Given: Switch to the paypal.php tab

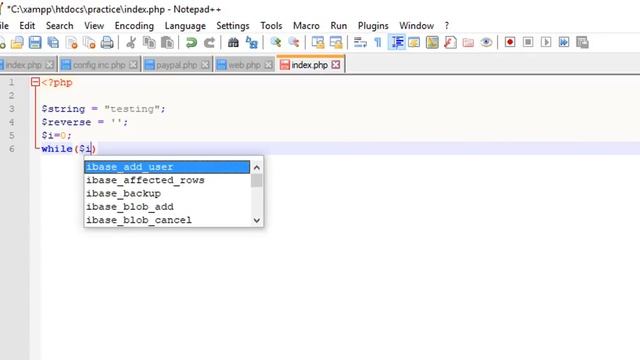Looking at the screenshot, I should pyautogui.click(x=177, y=65).
